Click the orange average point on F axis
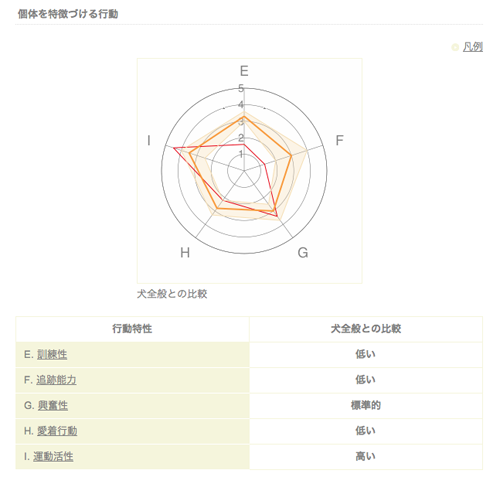 pos(291,156)
